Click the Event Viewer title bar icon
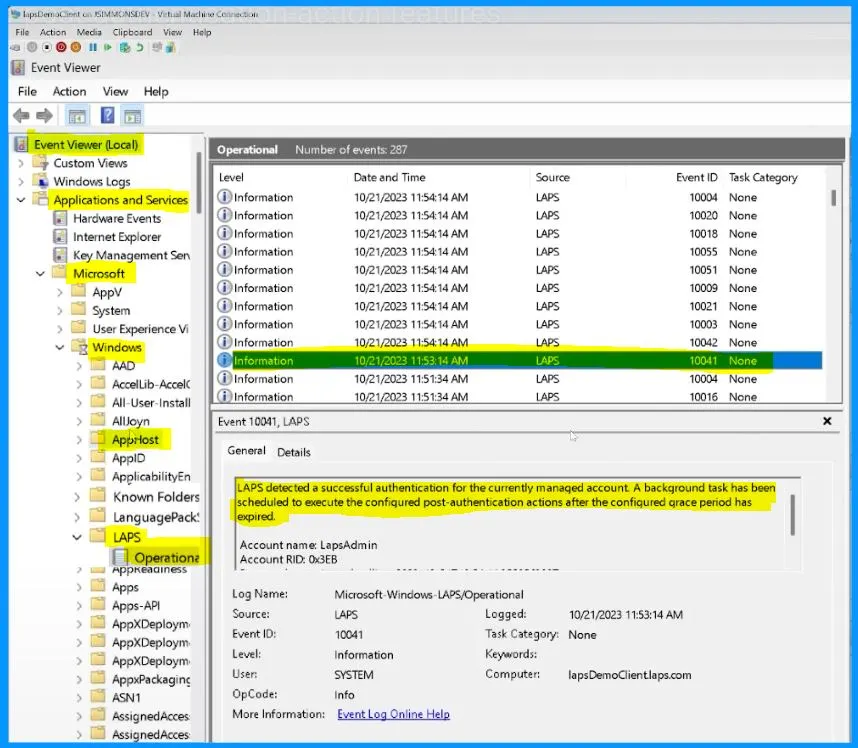The image size is (858, 748). pyautogui.click(x=18, y=68)
